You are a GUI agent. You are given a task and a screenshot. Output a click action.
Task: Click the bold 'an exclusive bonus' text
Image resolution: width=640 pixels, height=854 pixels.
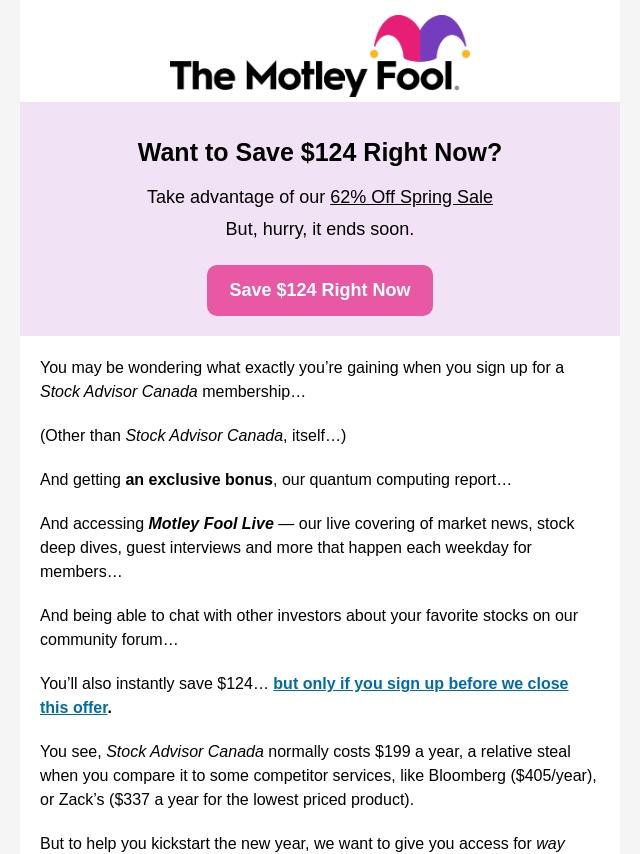(198, 480)
